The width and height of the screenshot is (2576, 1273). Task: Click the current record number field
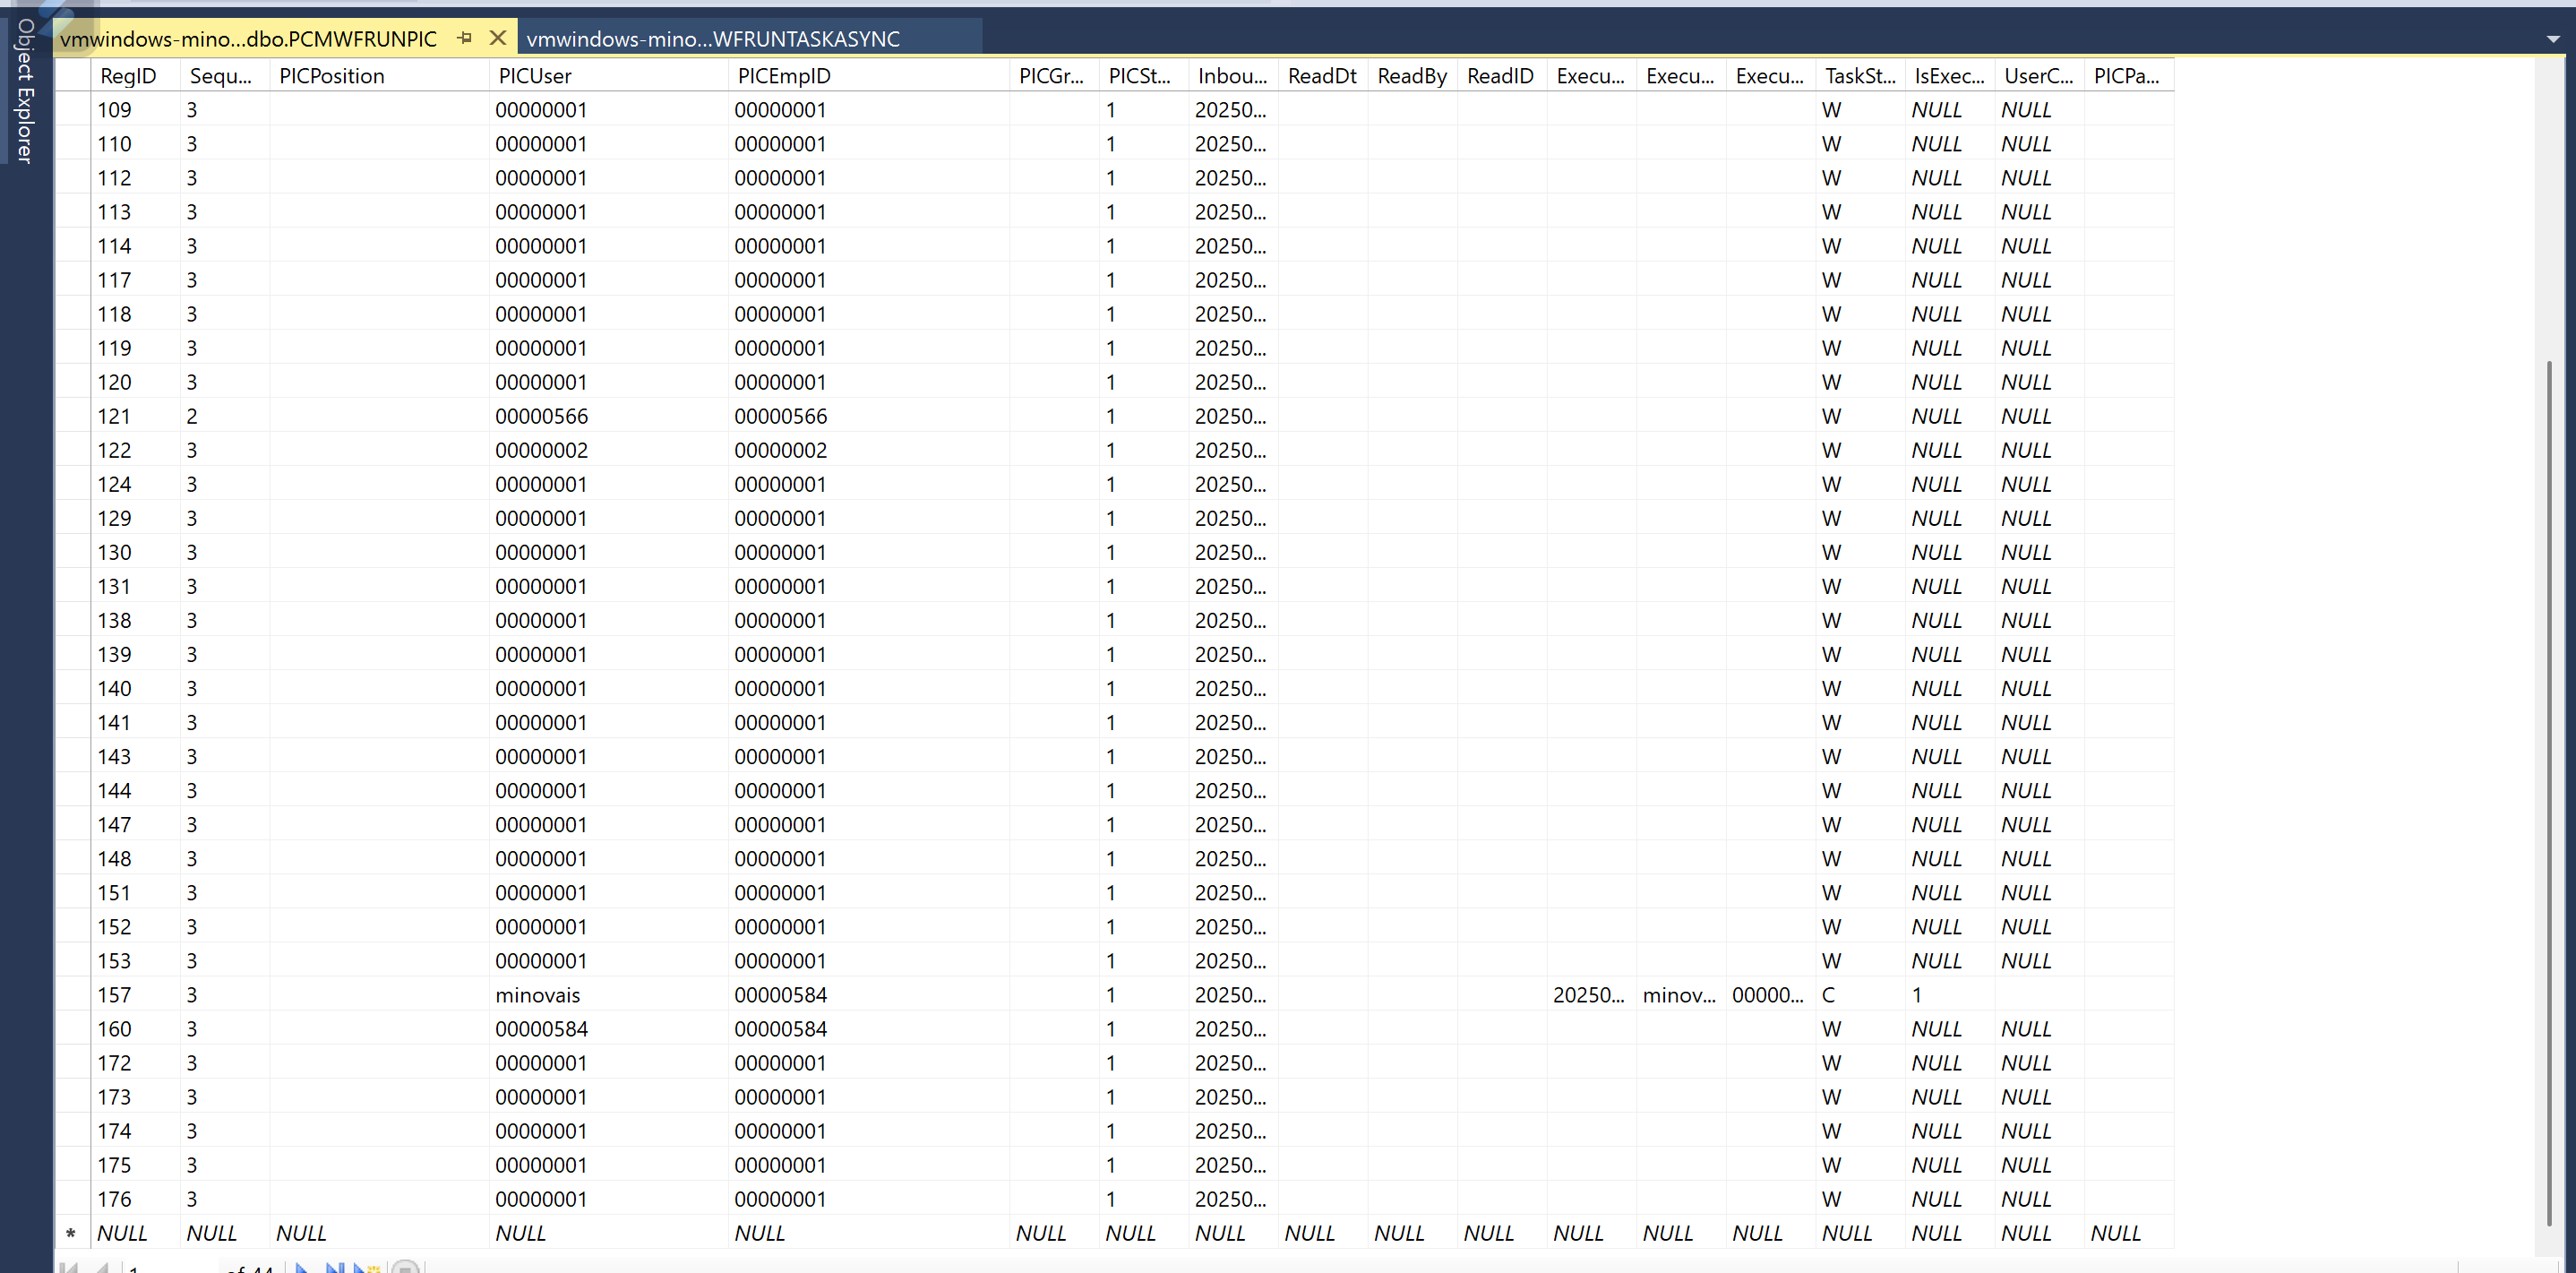coord(168,1267)
